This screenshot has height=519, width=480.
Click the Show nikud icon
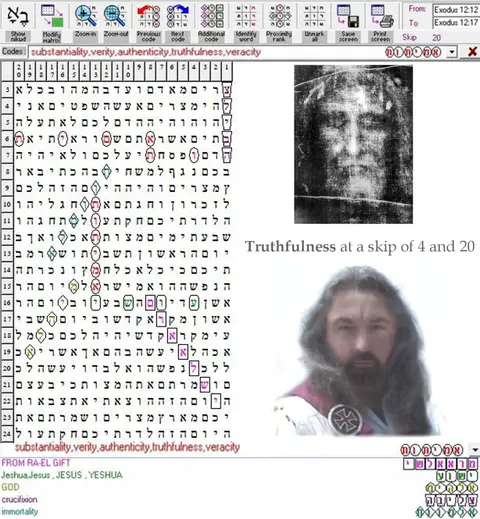click(x=18, y=16)
